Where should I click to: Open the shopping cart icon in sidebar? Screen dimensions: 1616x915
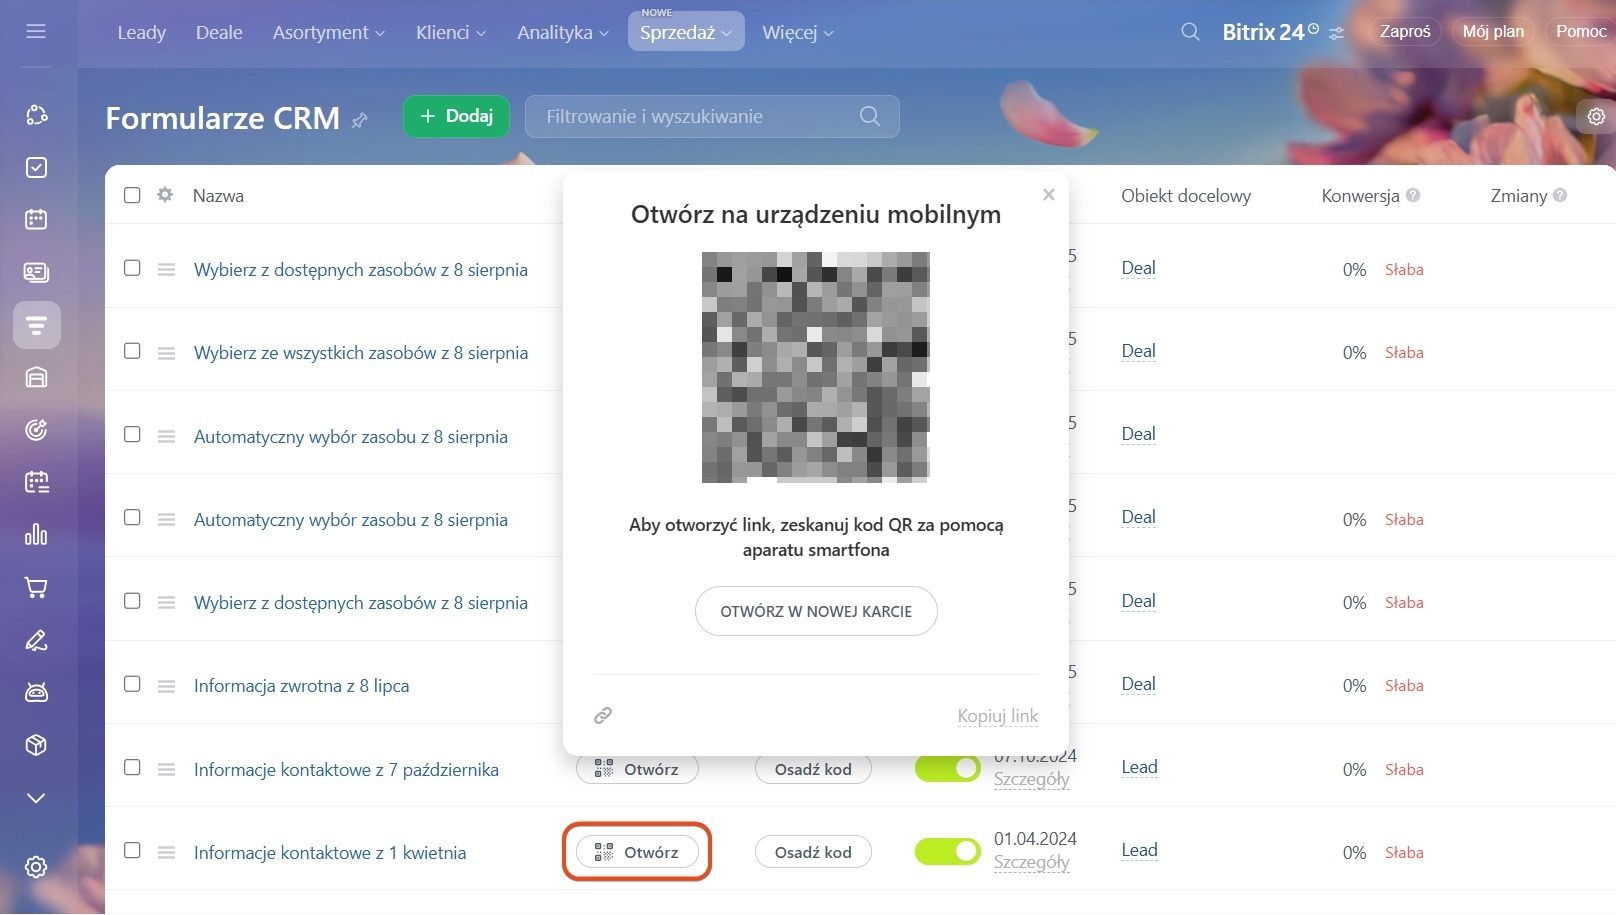[x=36, y=587]
